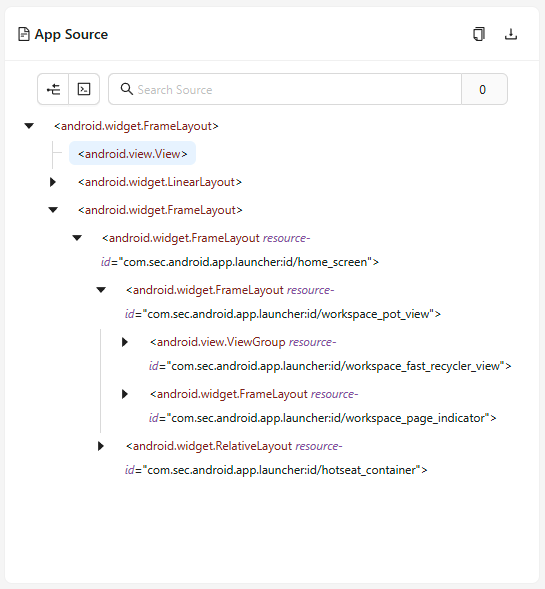Toggle attributes tree view icon button
545x589 pixels.
click(53, 89)
